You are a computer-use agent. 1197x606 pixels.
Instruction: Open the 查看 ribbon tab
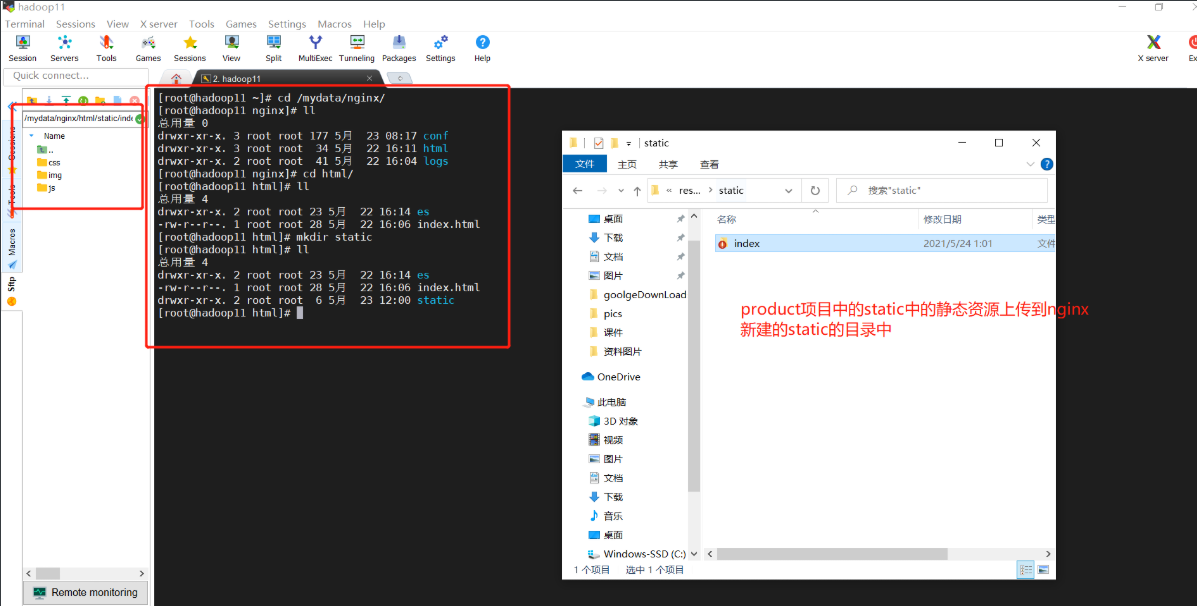[x=709, y=164]
